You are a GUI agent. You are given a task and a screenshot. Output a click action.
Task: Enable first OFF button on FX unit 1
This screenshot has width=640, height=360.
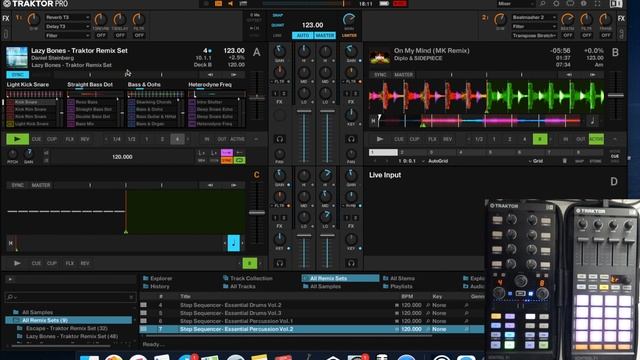point(101,36)
